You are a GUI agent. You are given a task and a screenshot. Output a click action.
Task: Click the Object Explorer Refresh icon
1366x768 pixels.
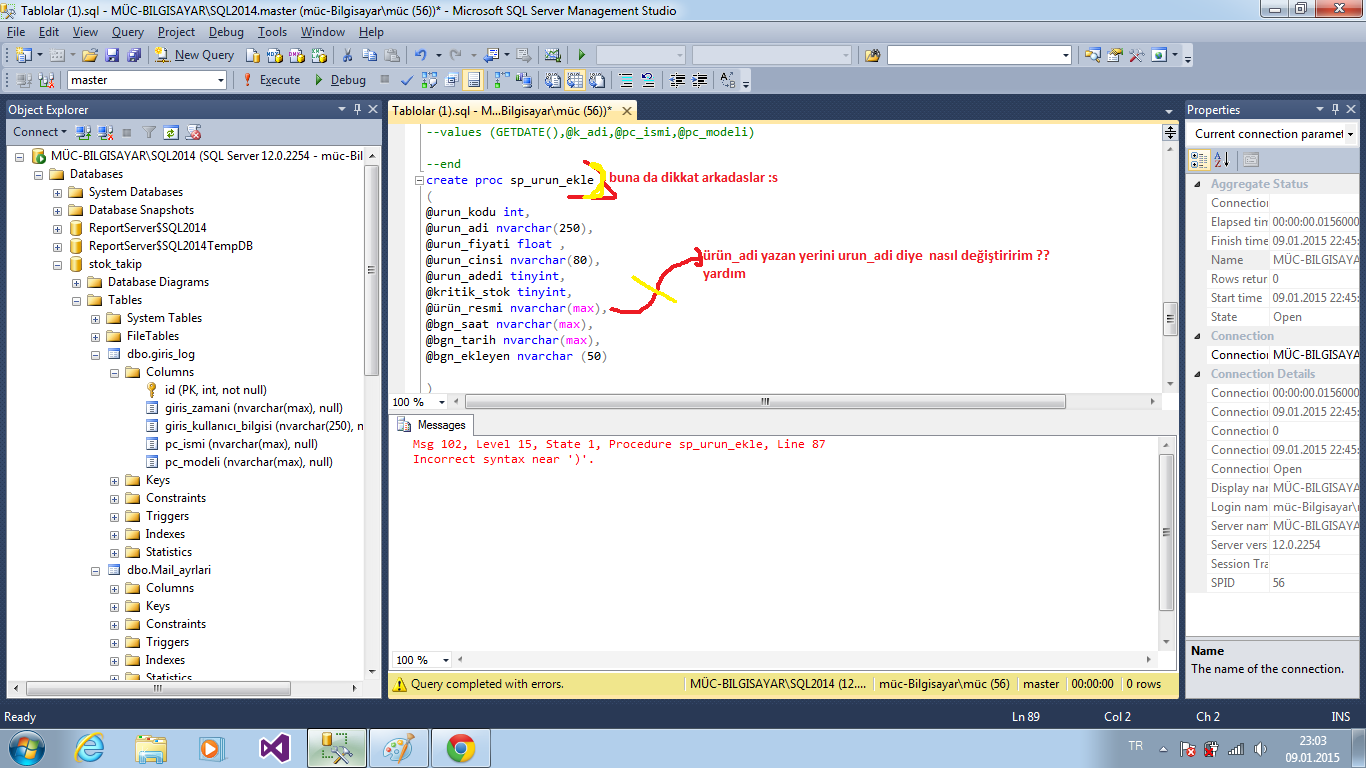click(171, 132)
